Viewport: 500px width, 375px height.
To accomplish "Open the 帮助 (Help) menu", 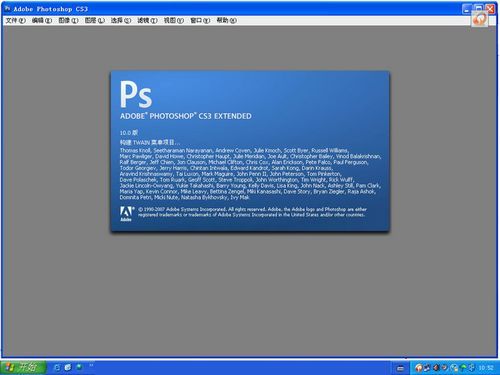I will pyautogui.click(x=227, y=21).
